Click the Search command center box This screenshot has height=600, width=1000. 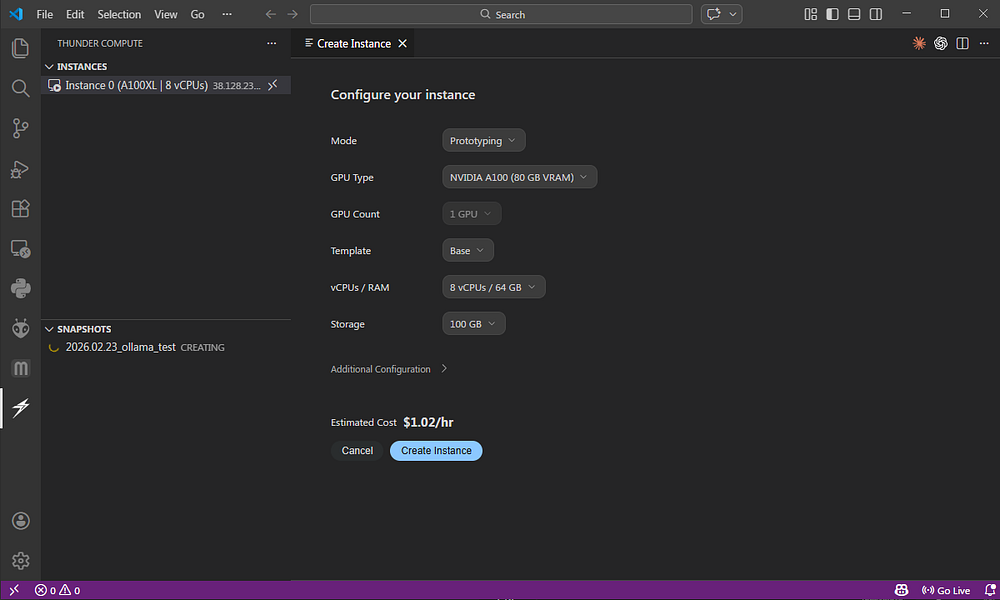pyautogui.click(x=501, y=14)
